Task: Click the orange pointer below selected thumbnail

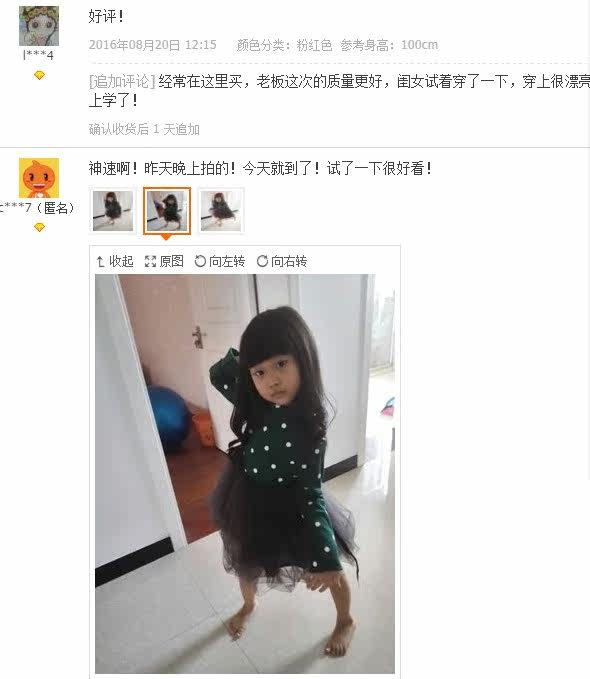Action: point(166,237)
